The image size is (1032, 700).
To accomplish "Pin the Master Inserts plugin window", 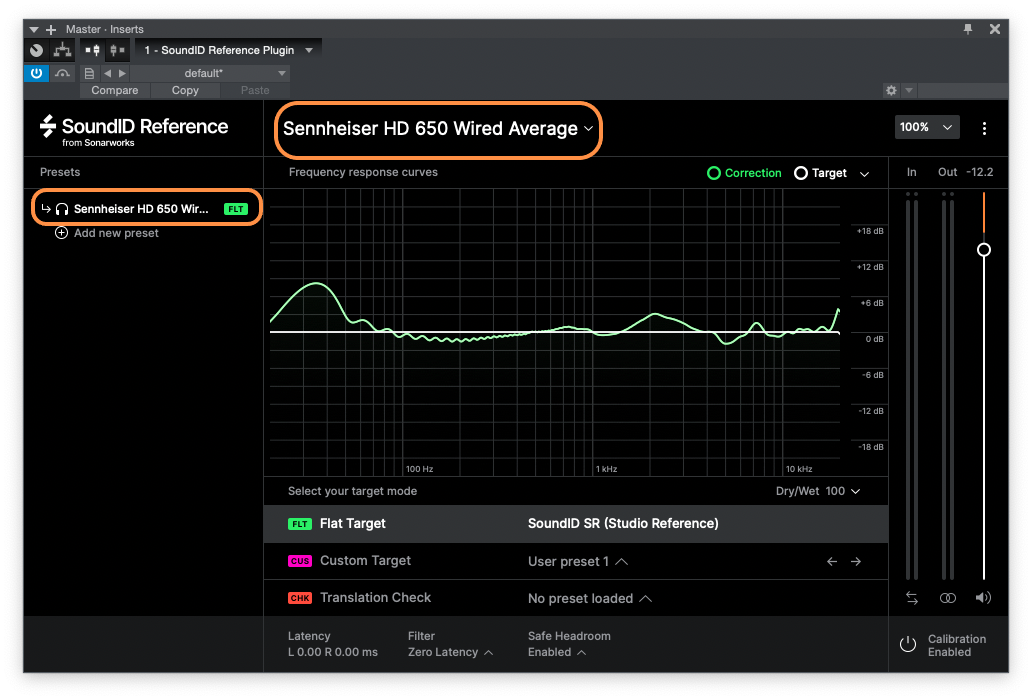I will point(968,29).
